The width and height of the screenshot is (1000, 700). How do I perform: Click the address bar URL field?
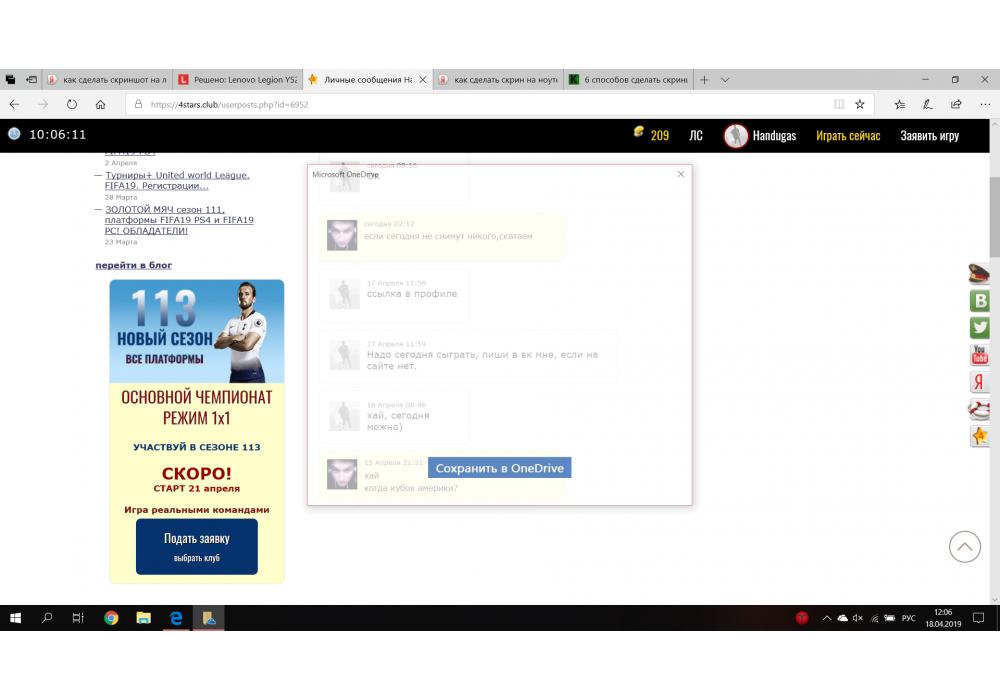(x=480, y=104)
